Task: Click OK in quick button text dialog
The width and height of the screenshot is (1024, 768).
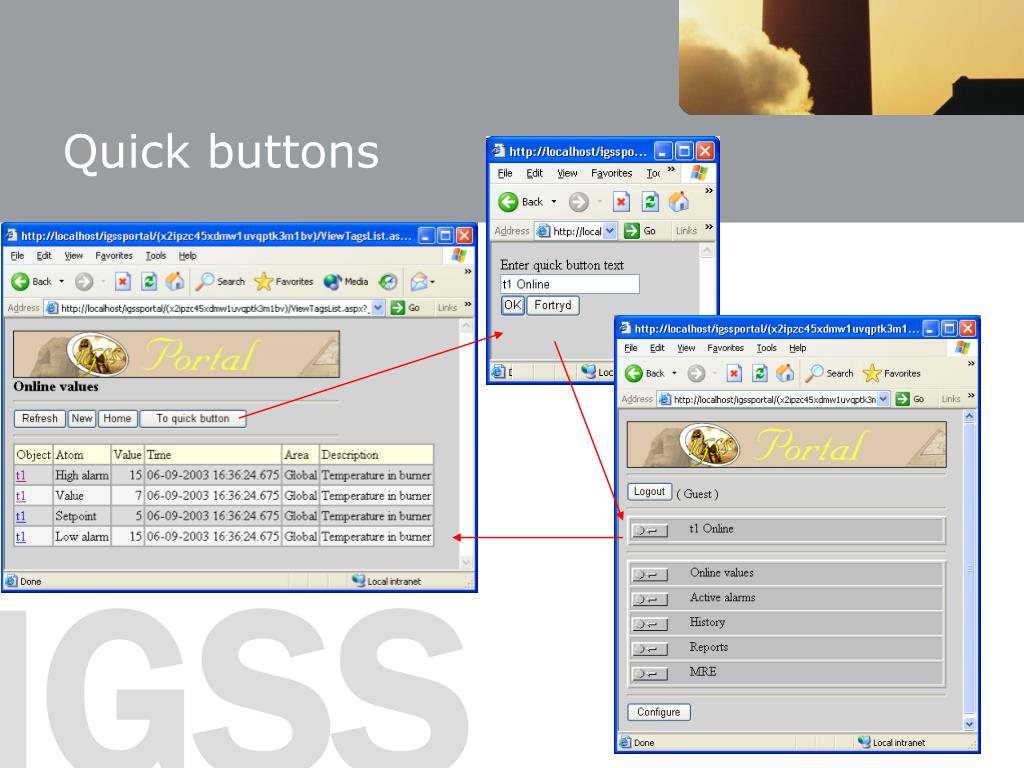Action: click(513, 305)
